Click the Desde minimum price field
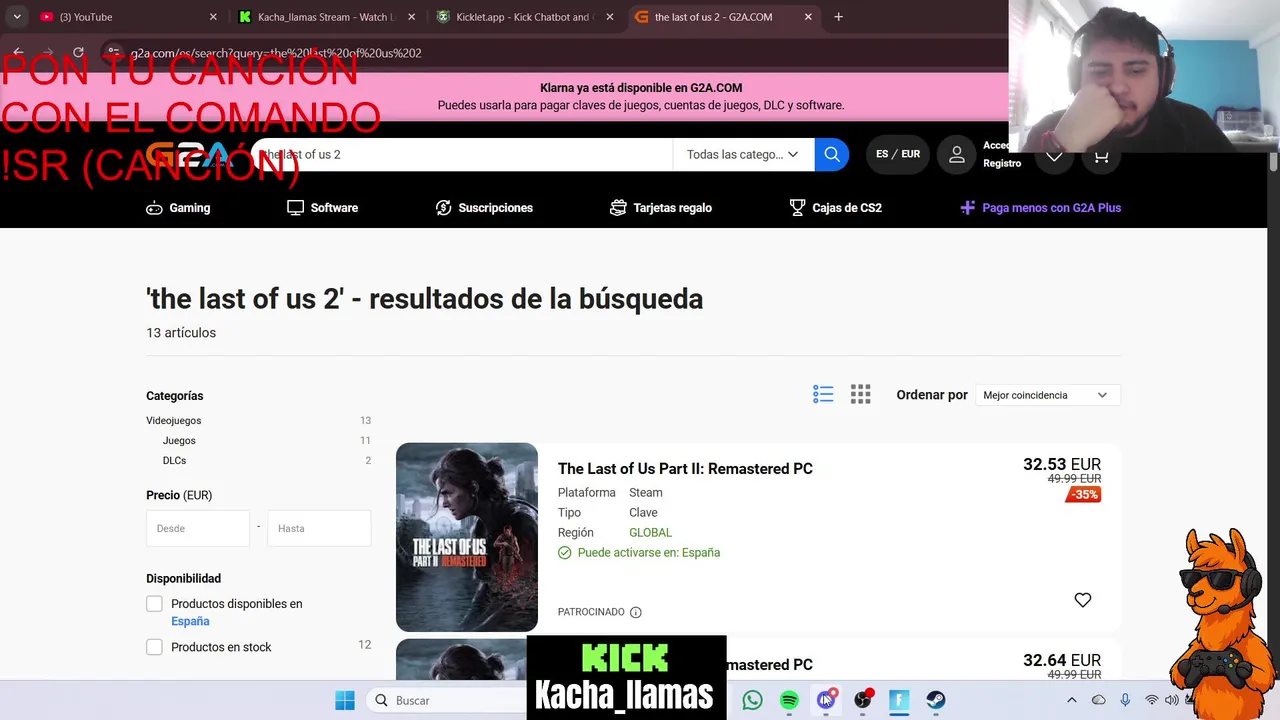Screen dimensions: 1280x720 [x=198, y=528]
